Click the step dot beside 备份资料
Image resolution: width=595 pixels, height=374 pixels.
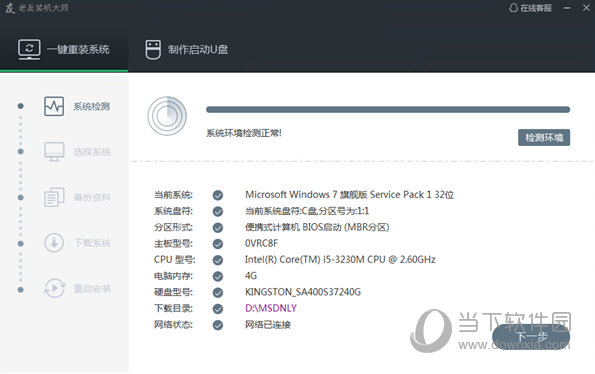(x=20, y=197)
